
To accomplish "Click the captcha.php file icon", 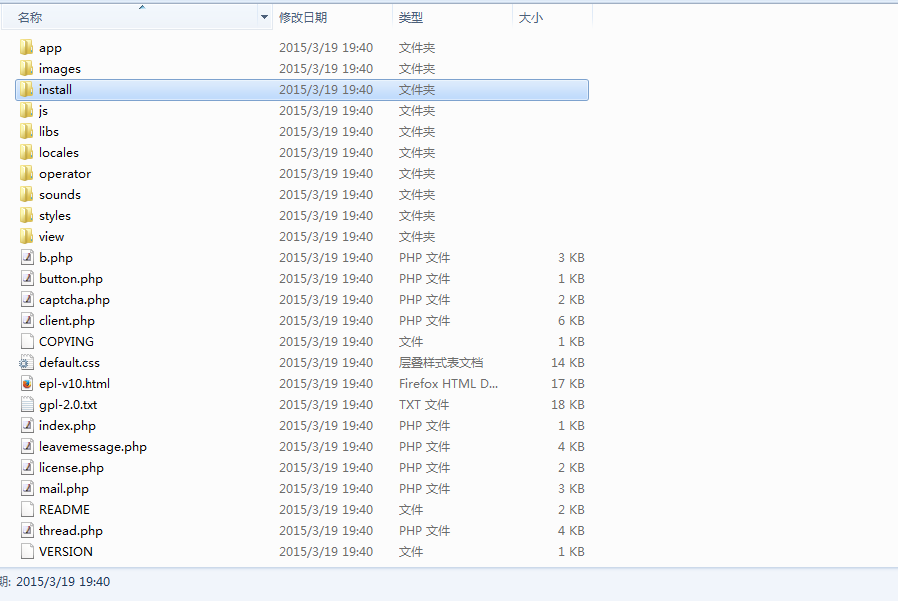I will click(27, 300).
